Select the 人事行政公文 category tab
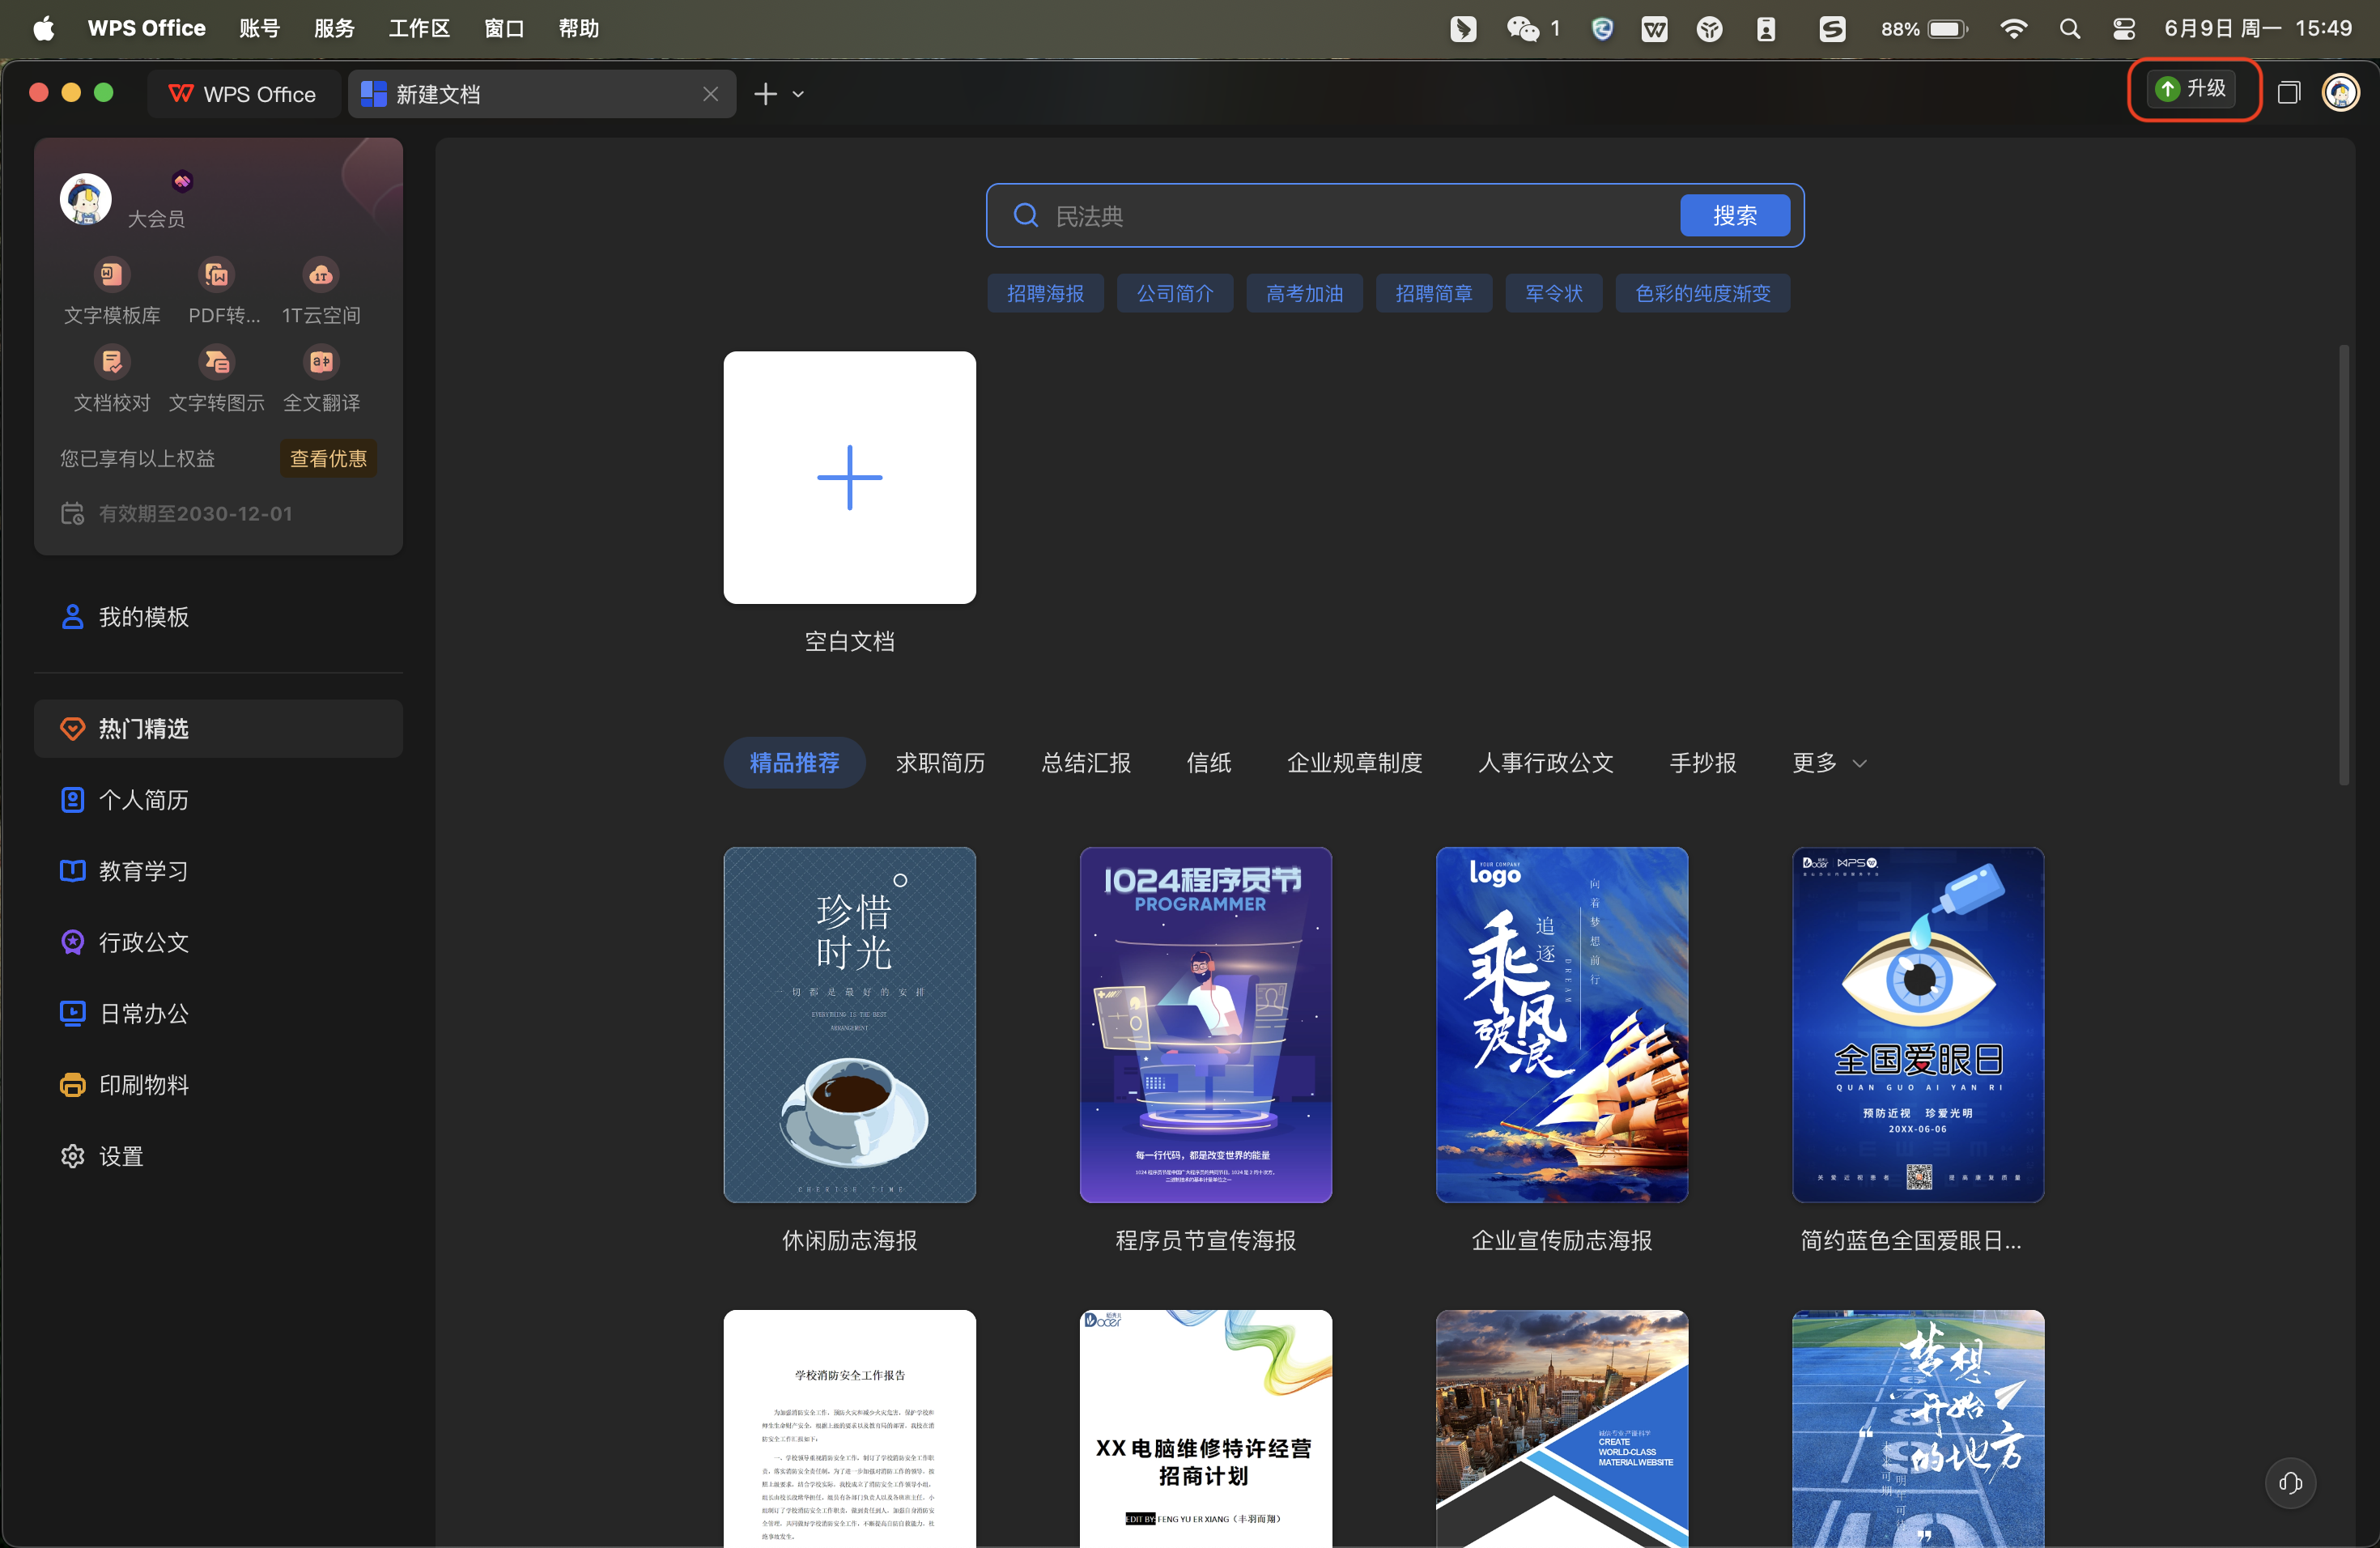2380x1548 pixels. coord(1545,763)
